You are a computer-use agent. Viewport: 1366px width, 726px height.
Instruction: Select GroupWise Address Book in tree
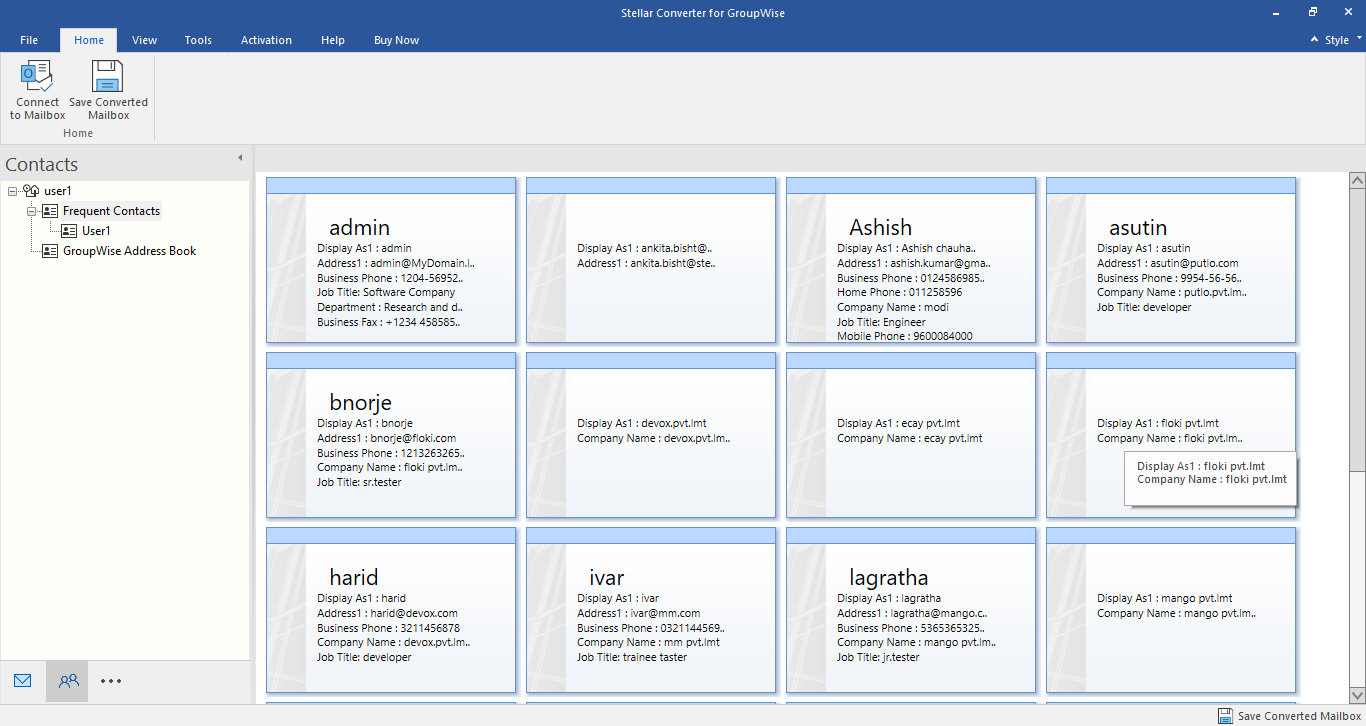[x=130, y=251]
